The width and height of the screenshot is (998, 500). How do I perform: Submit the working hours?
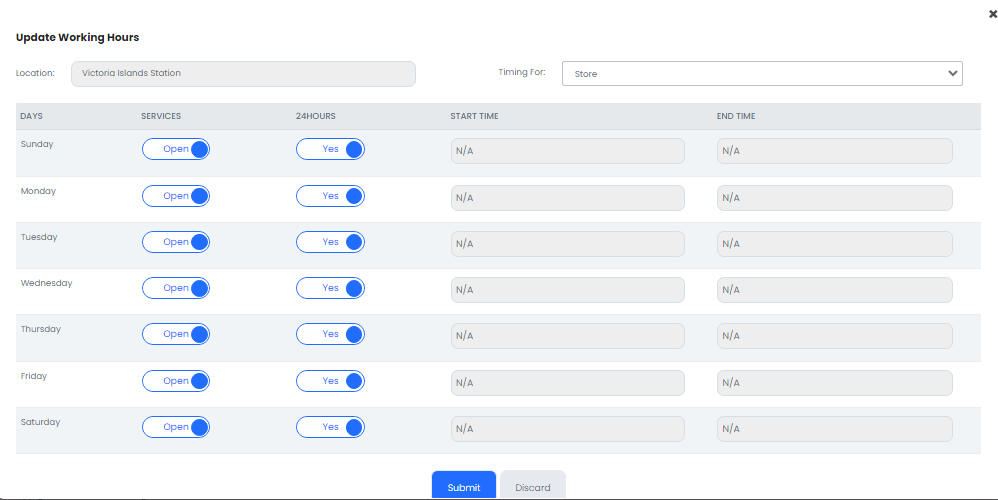(x=463, y=485)
